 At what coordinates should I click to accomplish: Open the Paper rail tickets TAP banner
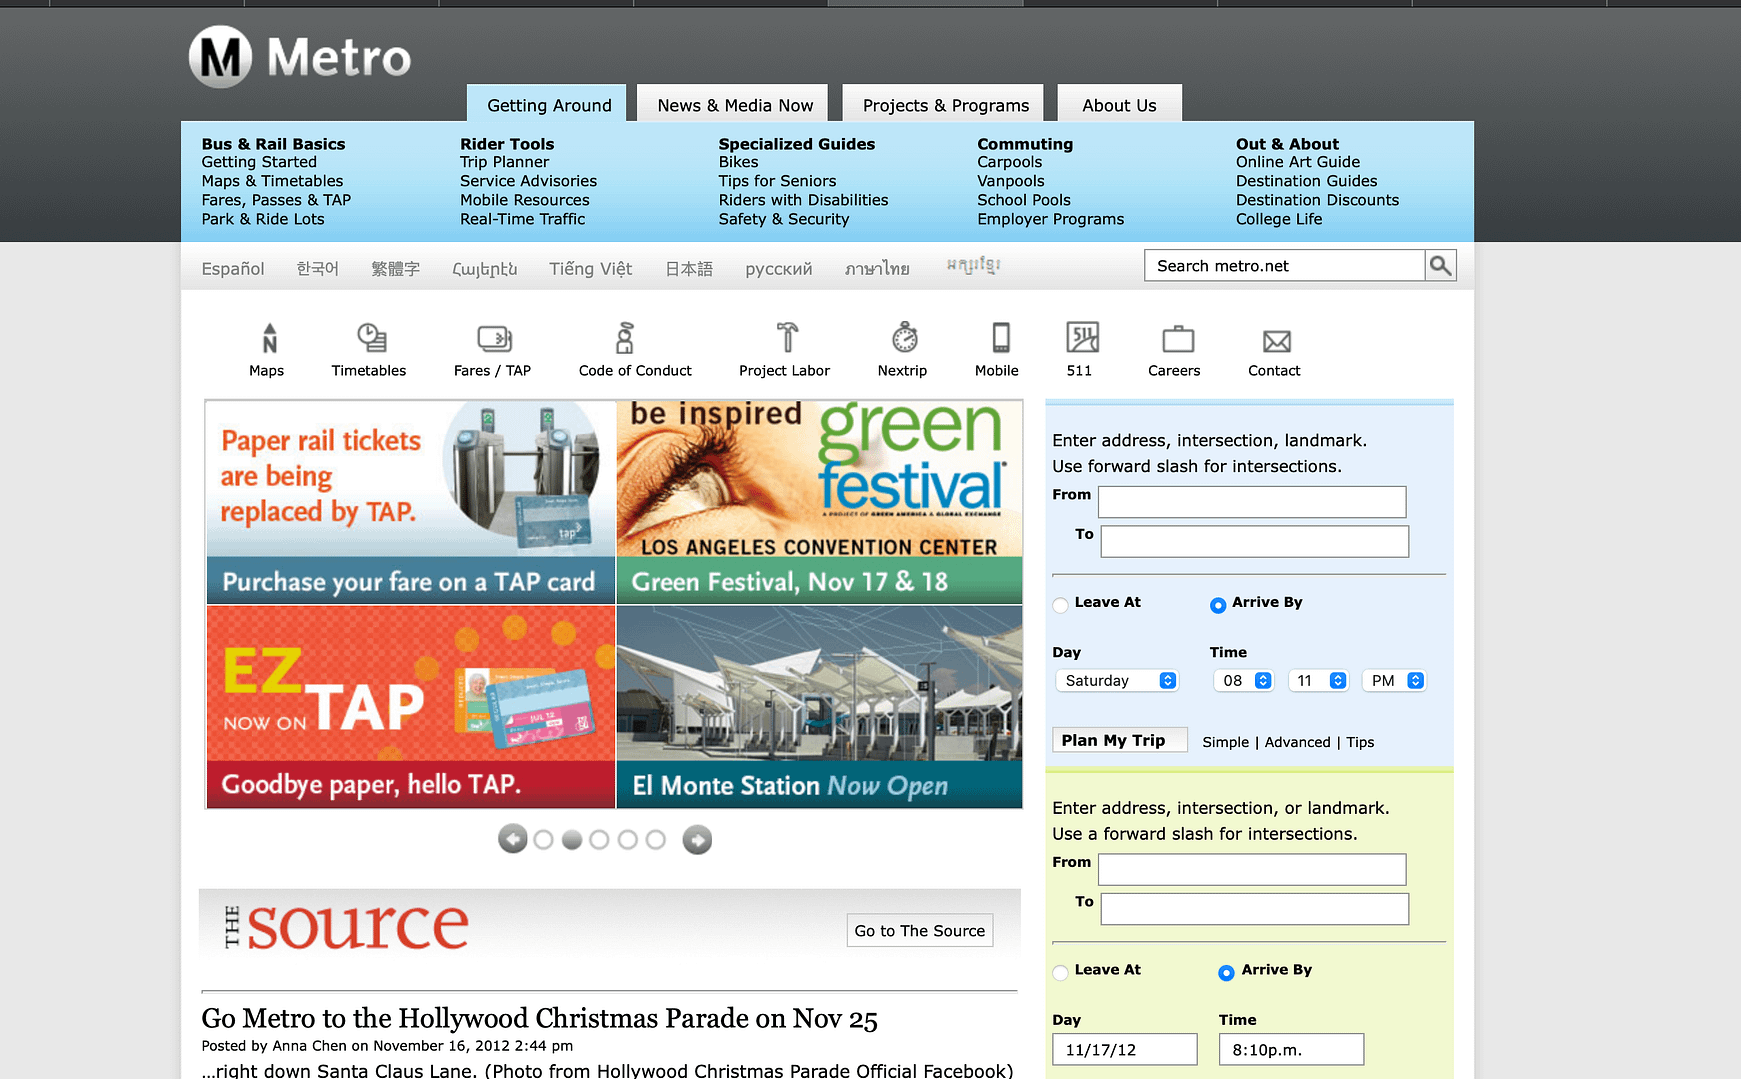click(x=410, y=502)
